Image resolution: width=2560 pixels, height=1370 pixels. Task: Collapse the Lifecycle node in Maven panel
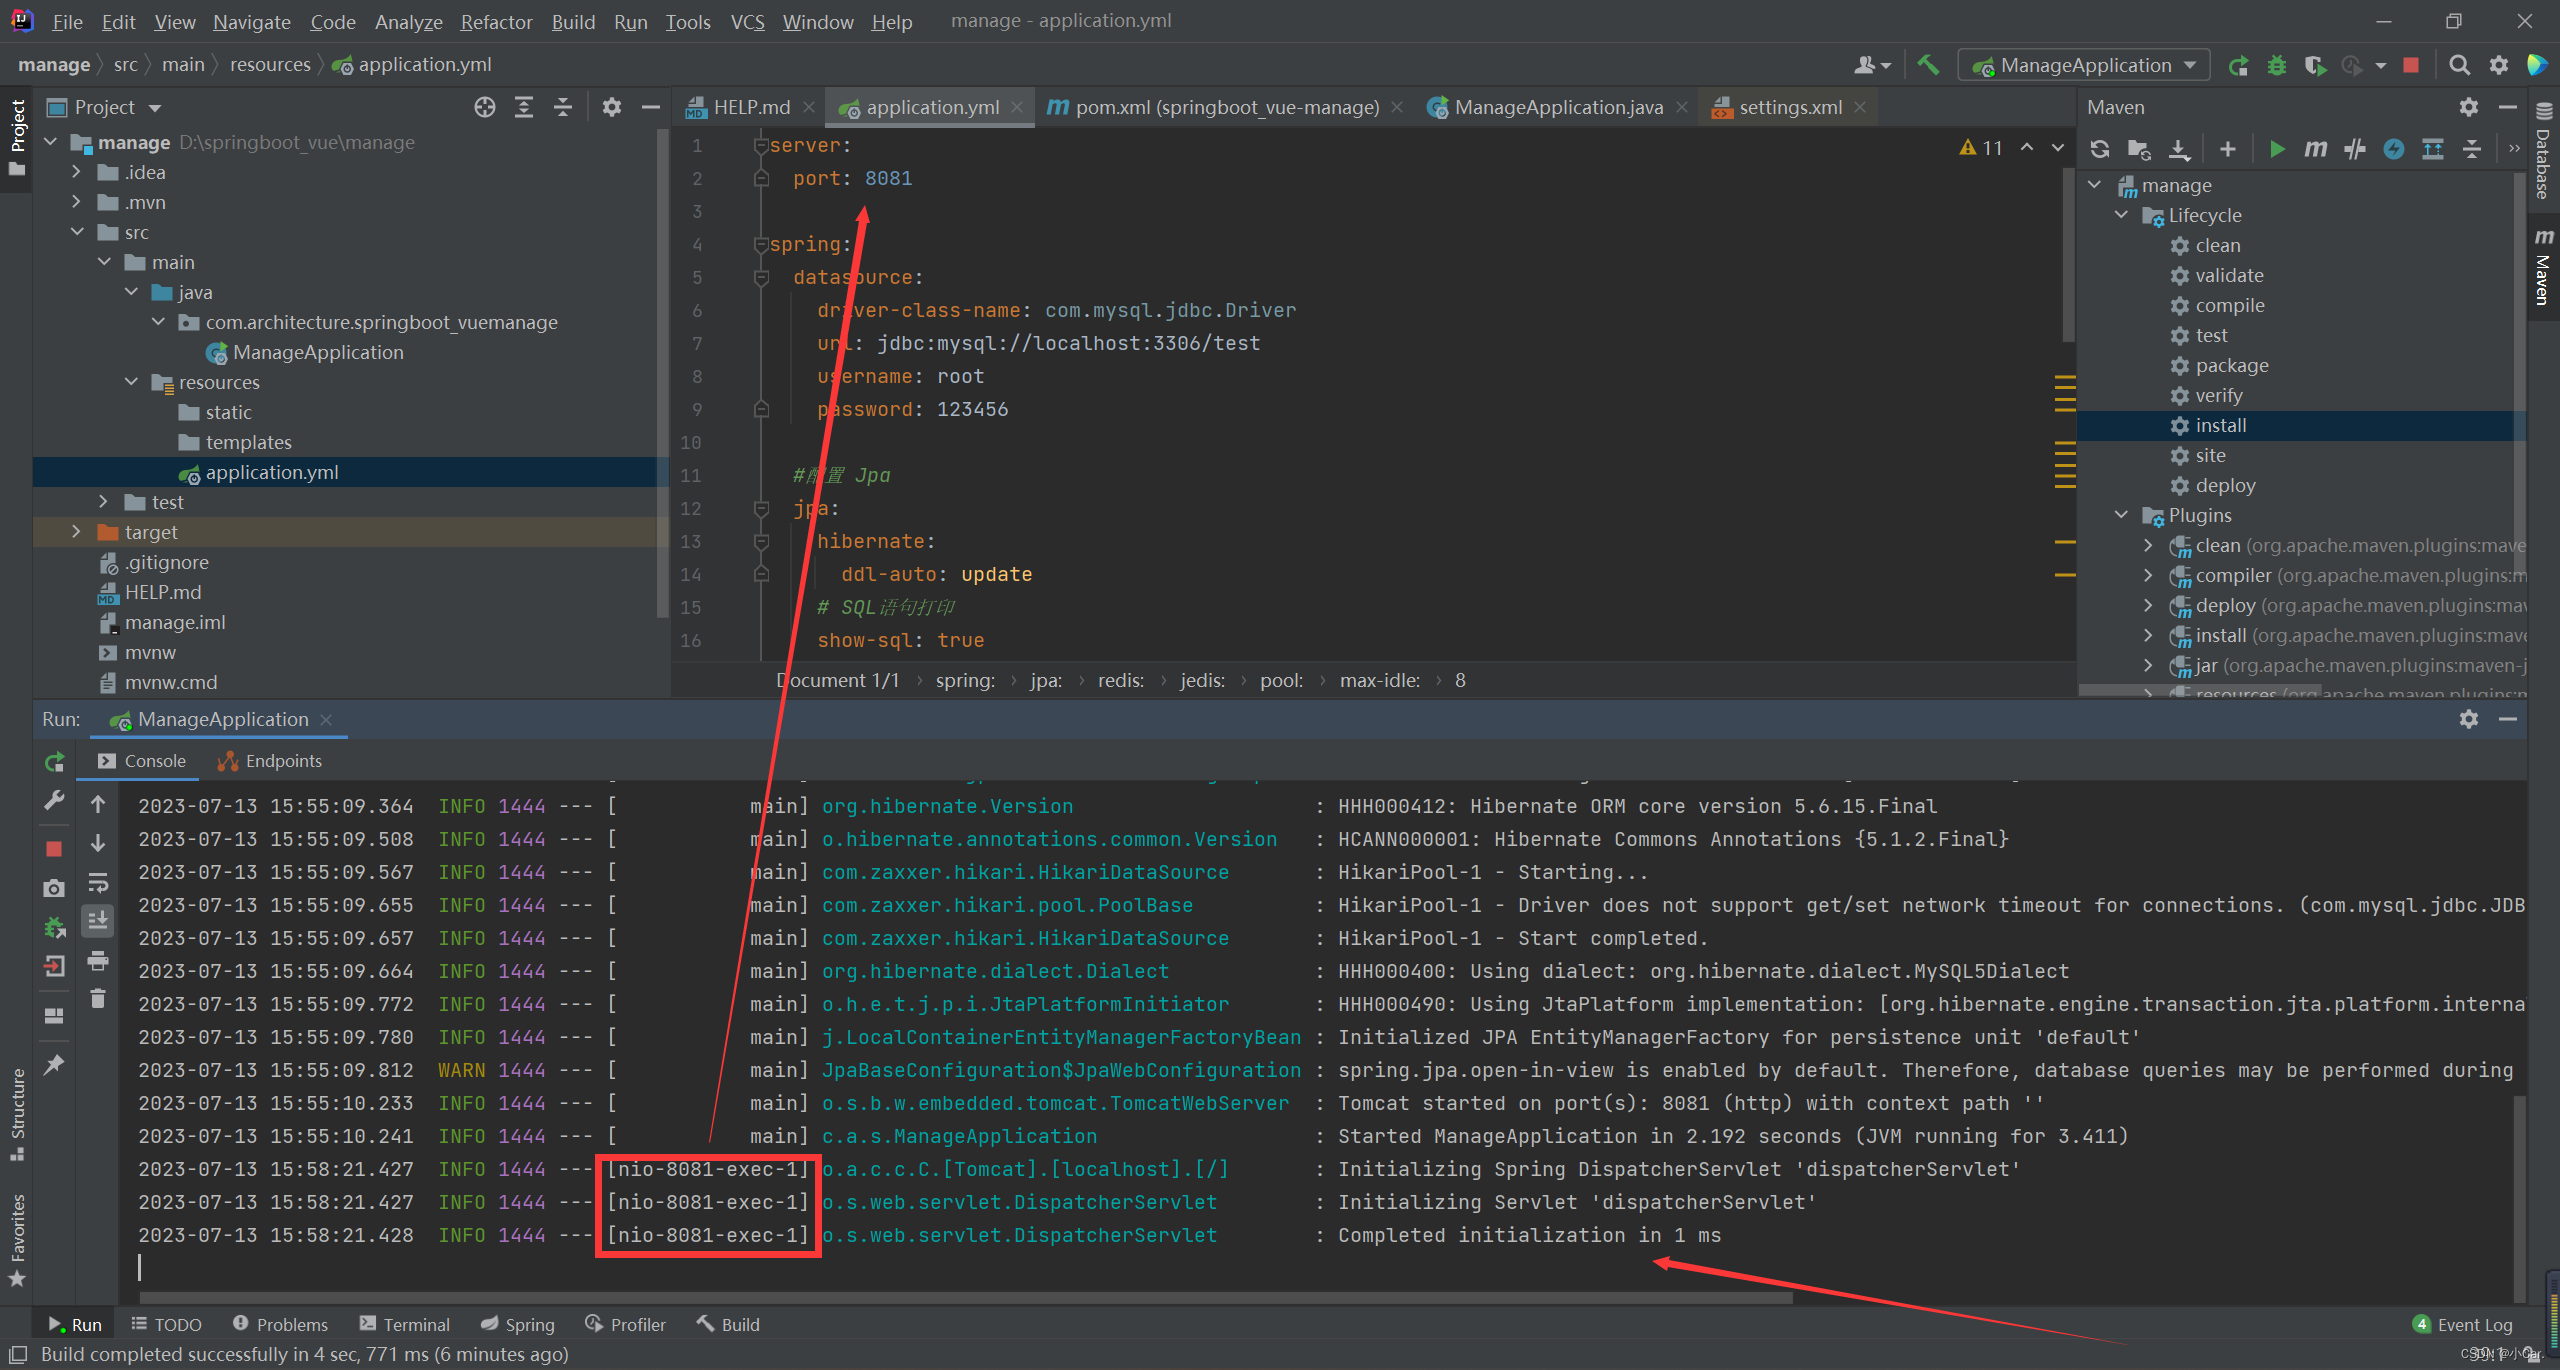pos(2121,215)
